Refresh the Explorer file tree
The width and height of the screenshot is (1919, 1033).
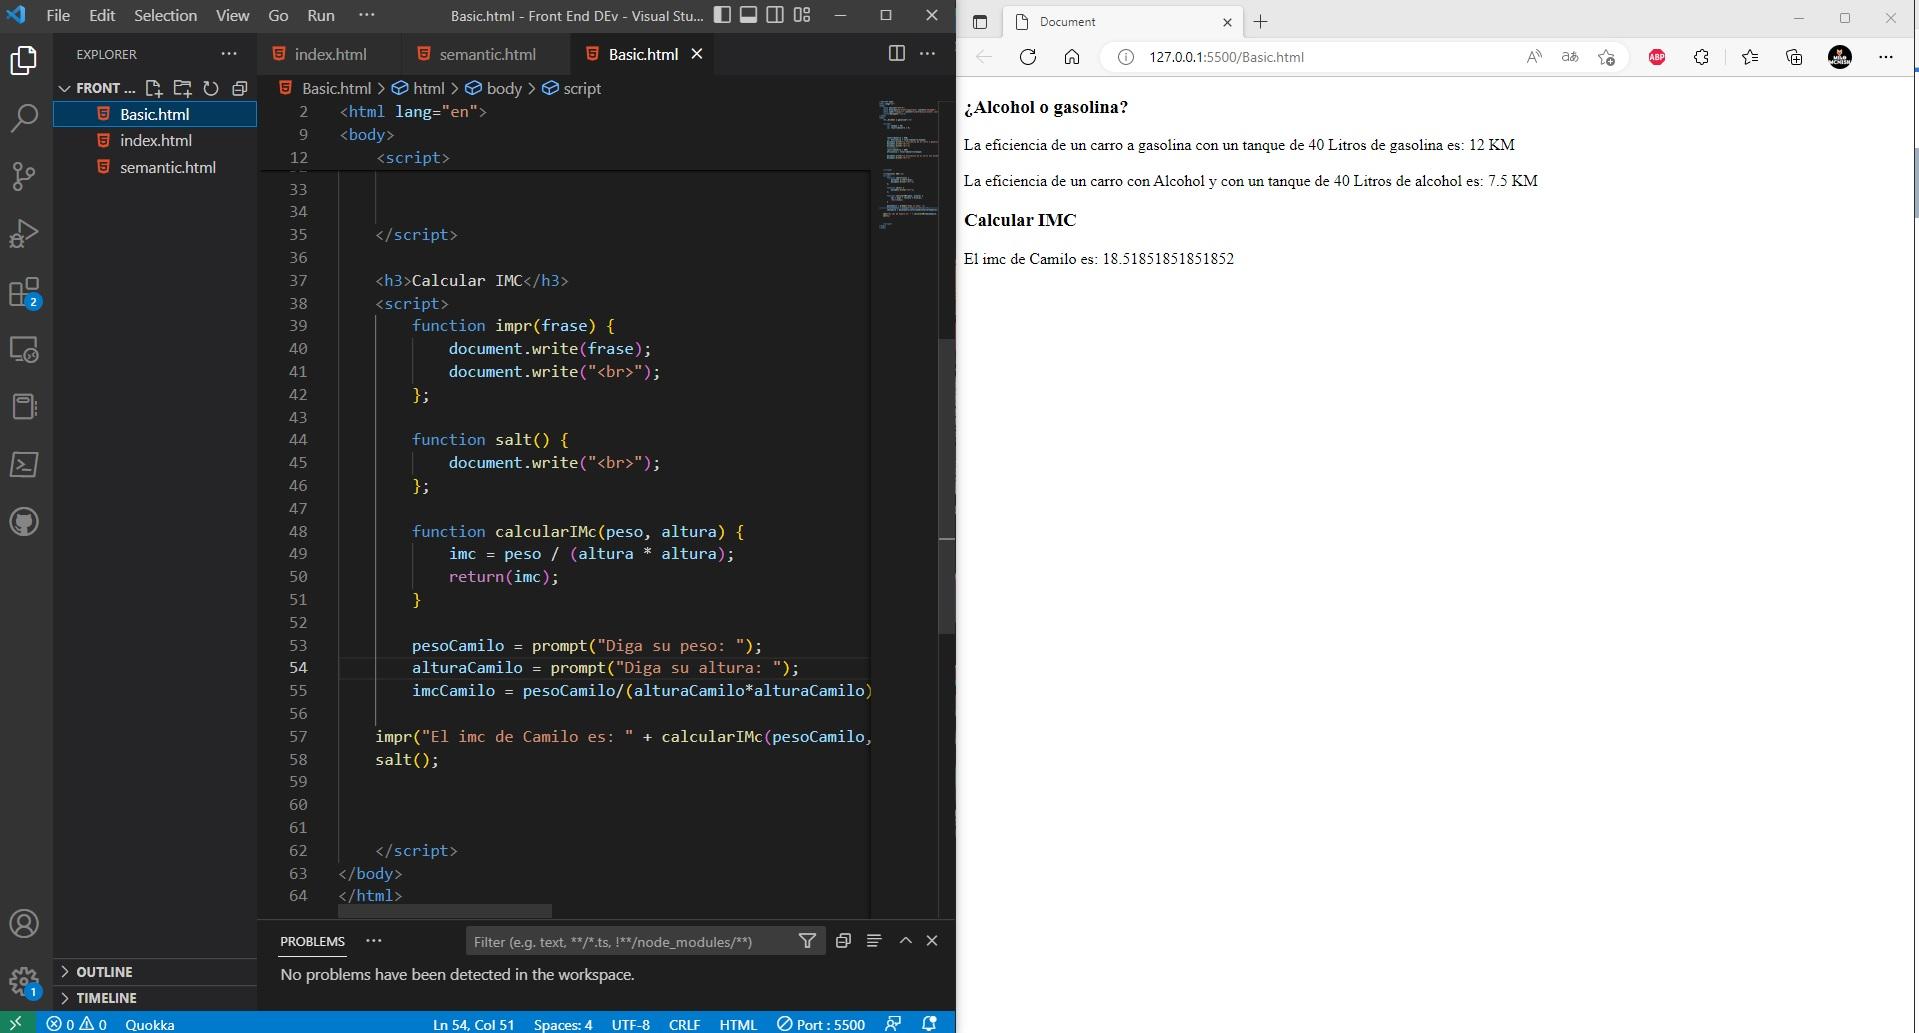pos(211,88)
